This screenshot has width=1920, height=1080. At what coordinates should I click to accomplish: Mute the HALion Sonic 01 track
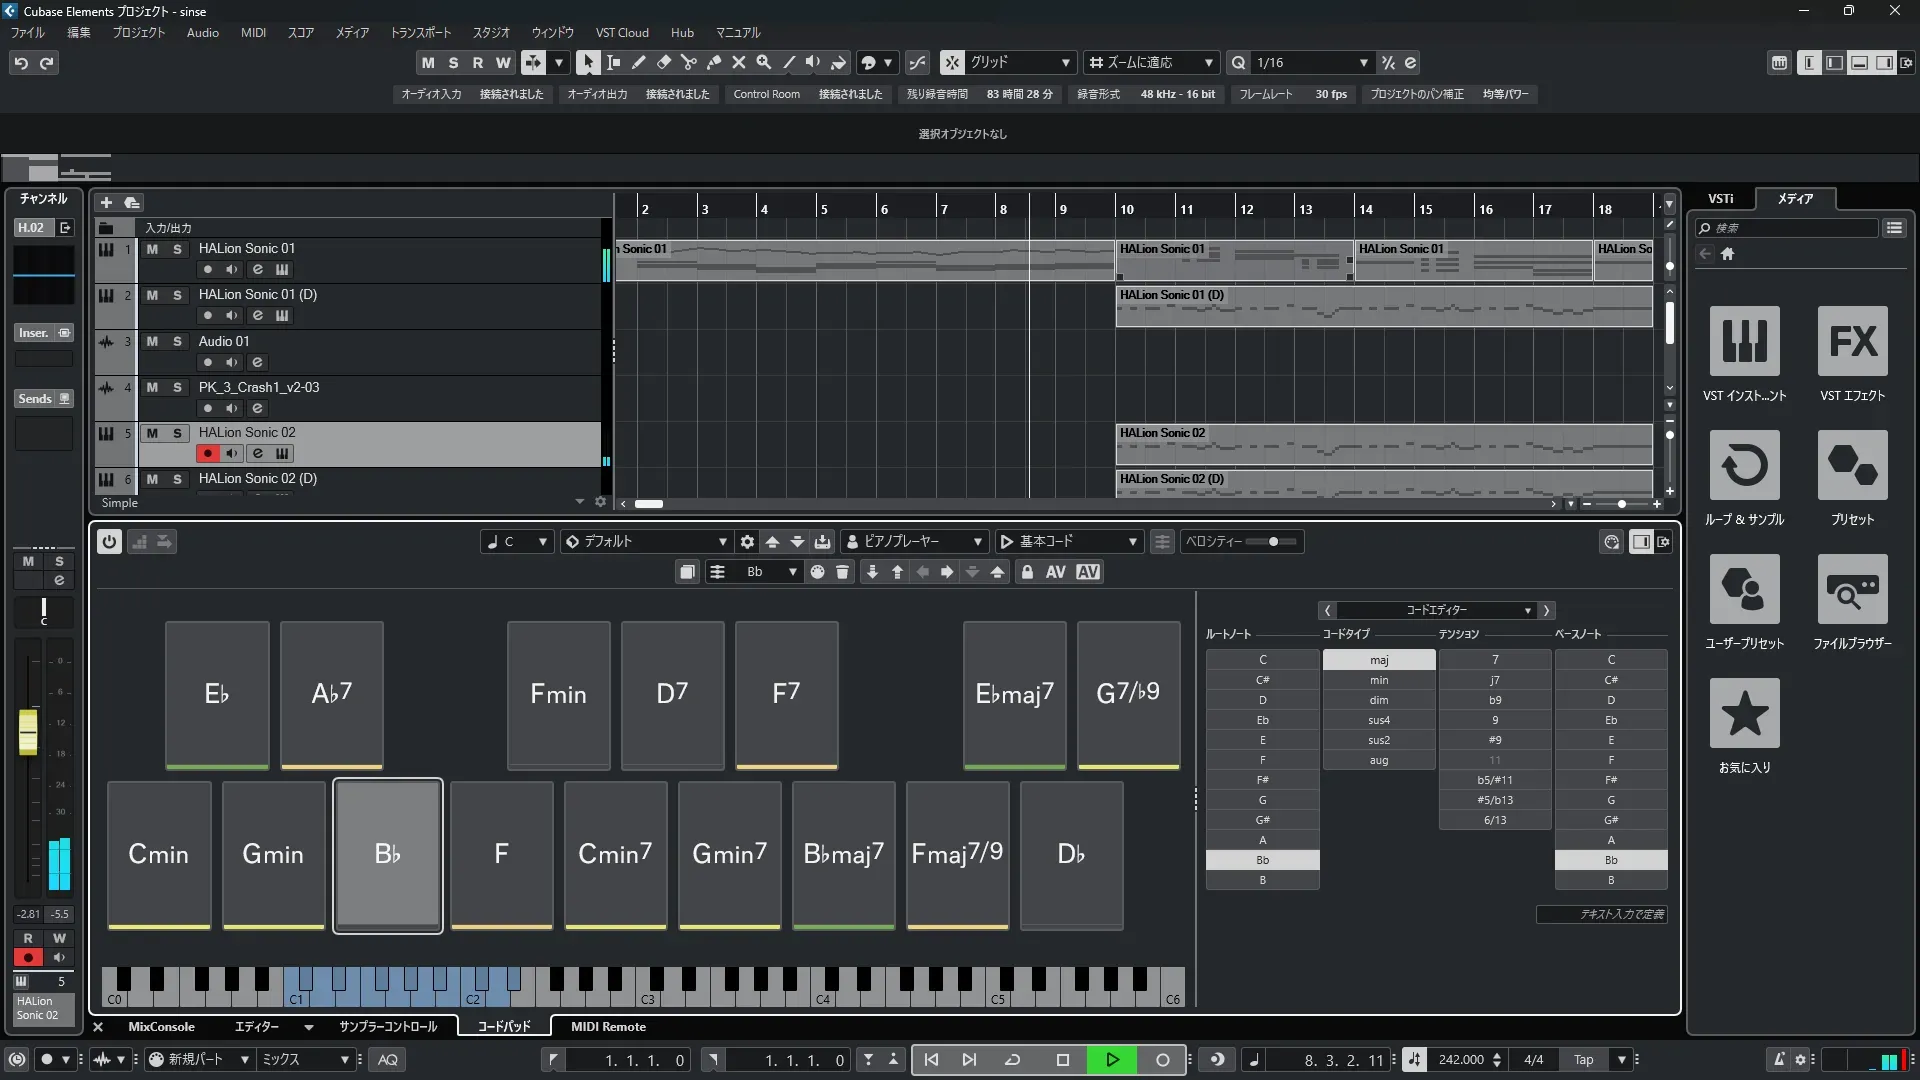(152, 249)
